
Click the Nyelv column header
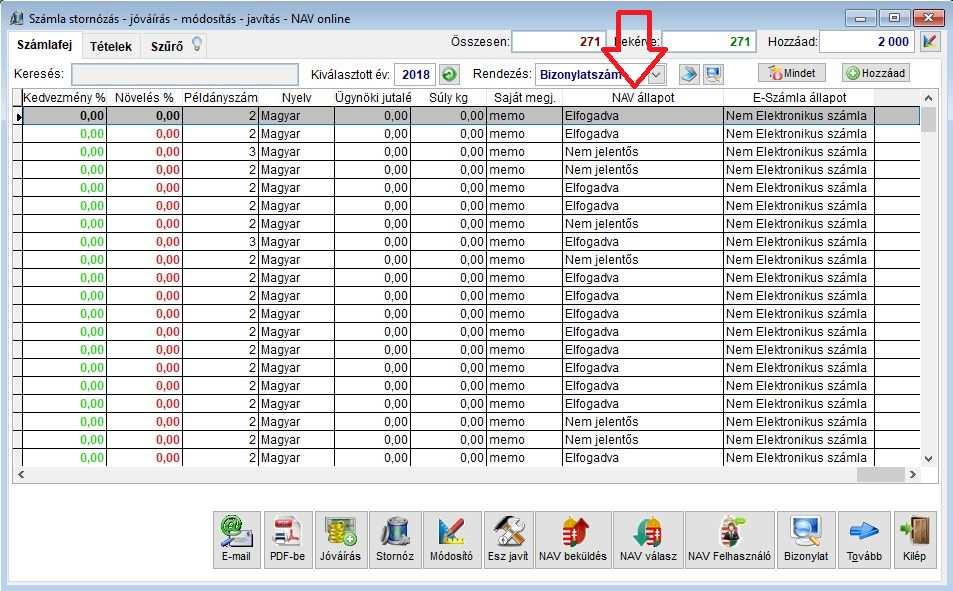tap(297, 97)
